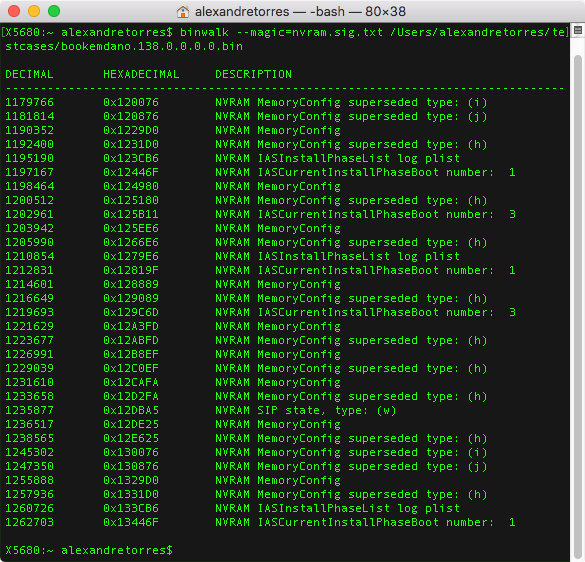Click decimal offset 1238565

[x=29, y=438]
